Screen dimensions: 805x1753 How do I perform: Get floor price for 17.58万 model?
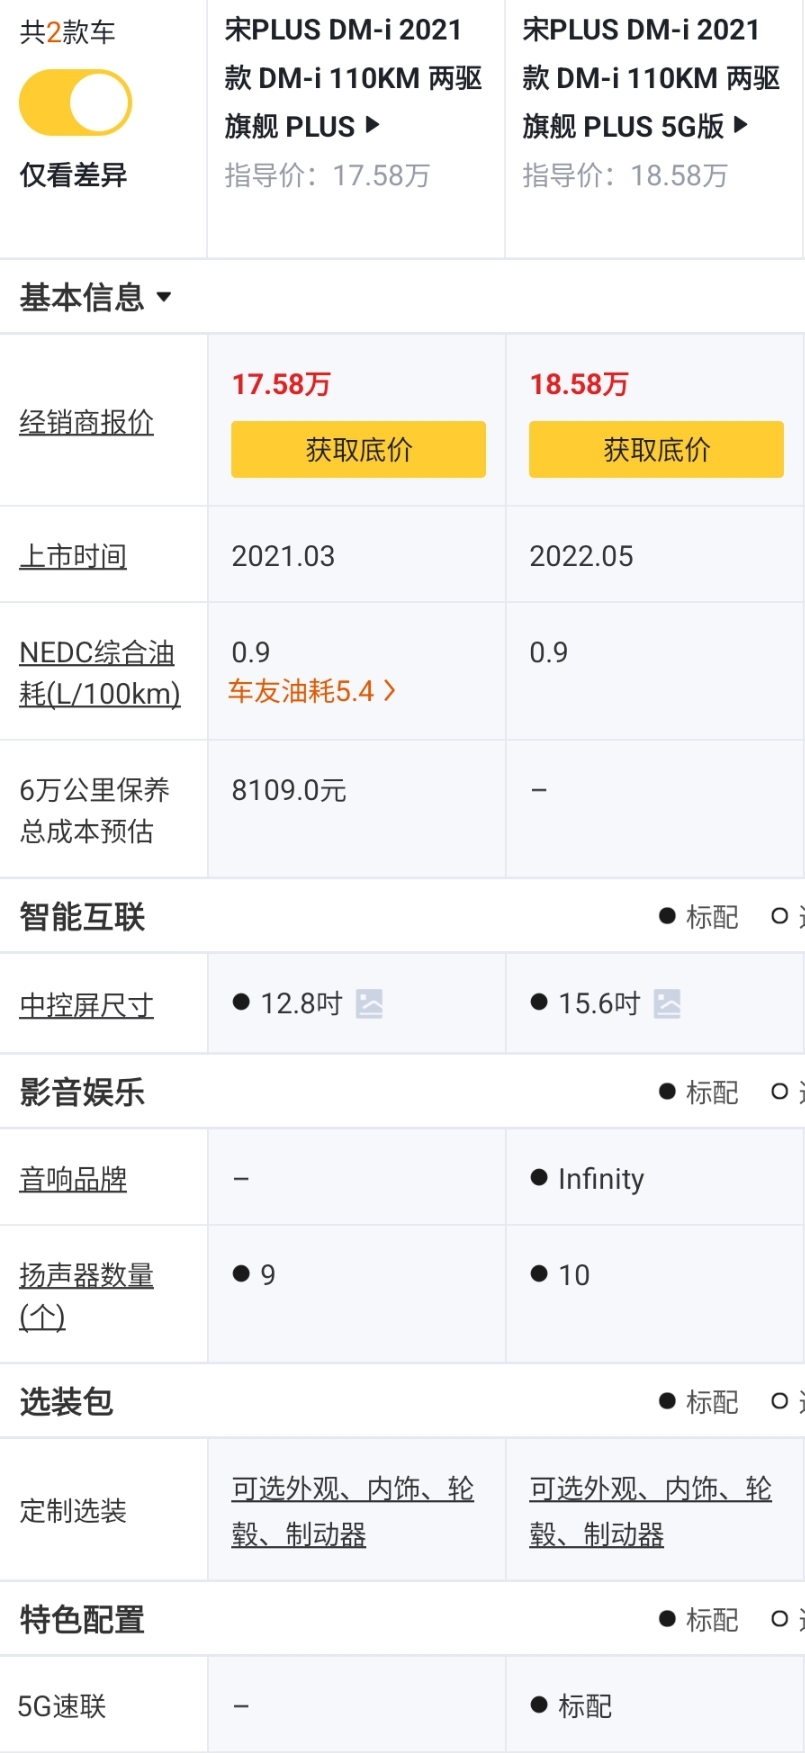[x=358, y=449]
